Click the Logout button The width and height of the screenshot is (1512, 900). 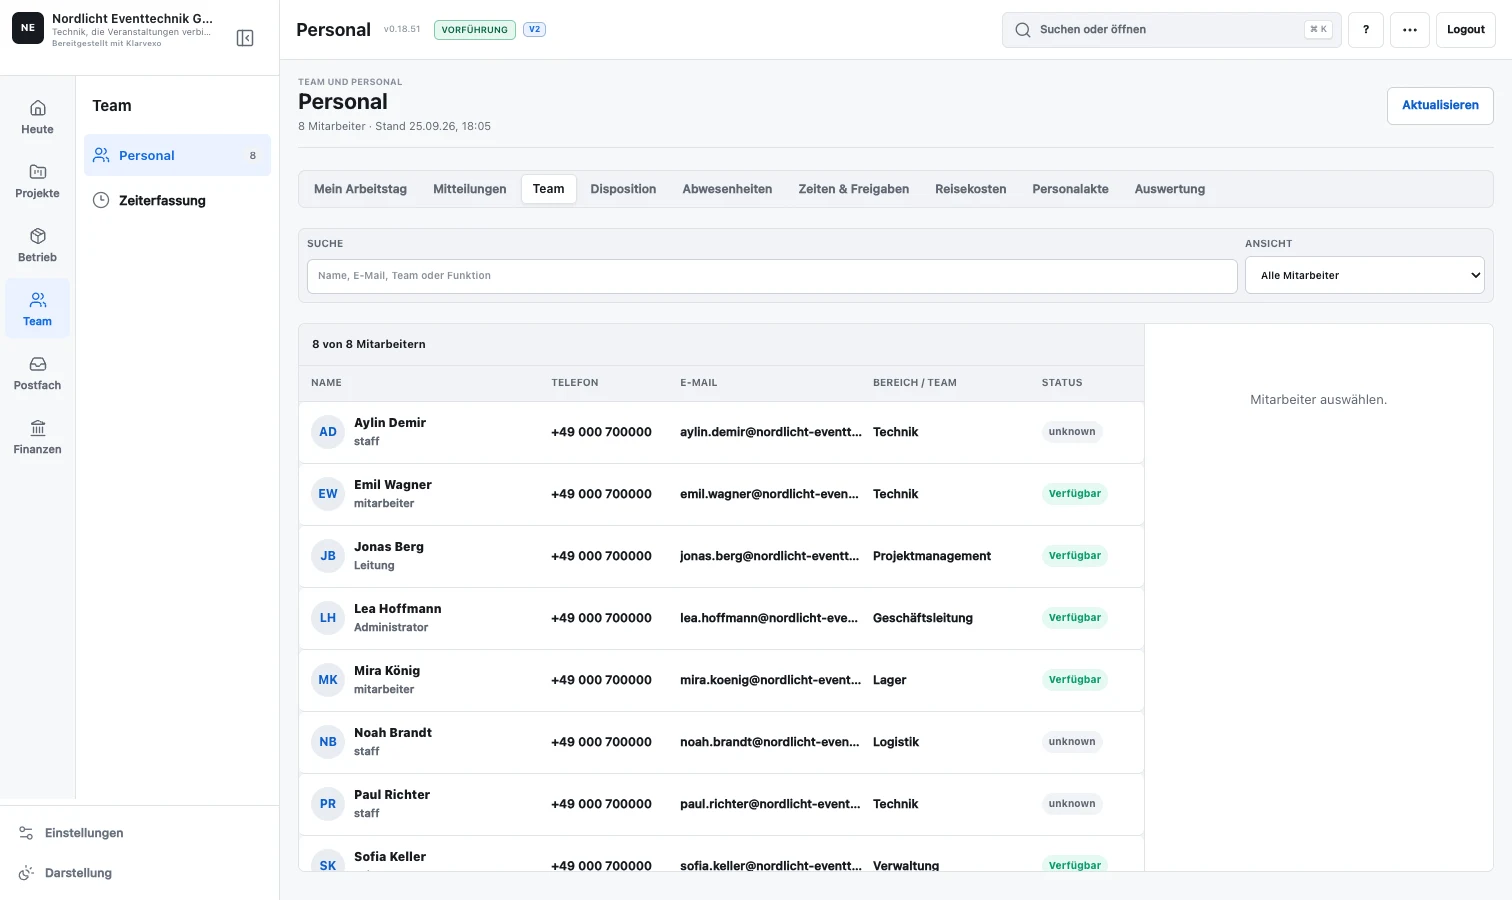(x=1466, y=30)
